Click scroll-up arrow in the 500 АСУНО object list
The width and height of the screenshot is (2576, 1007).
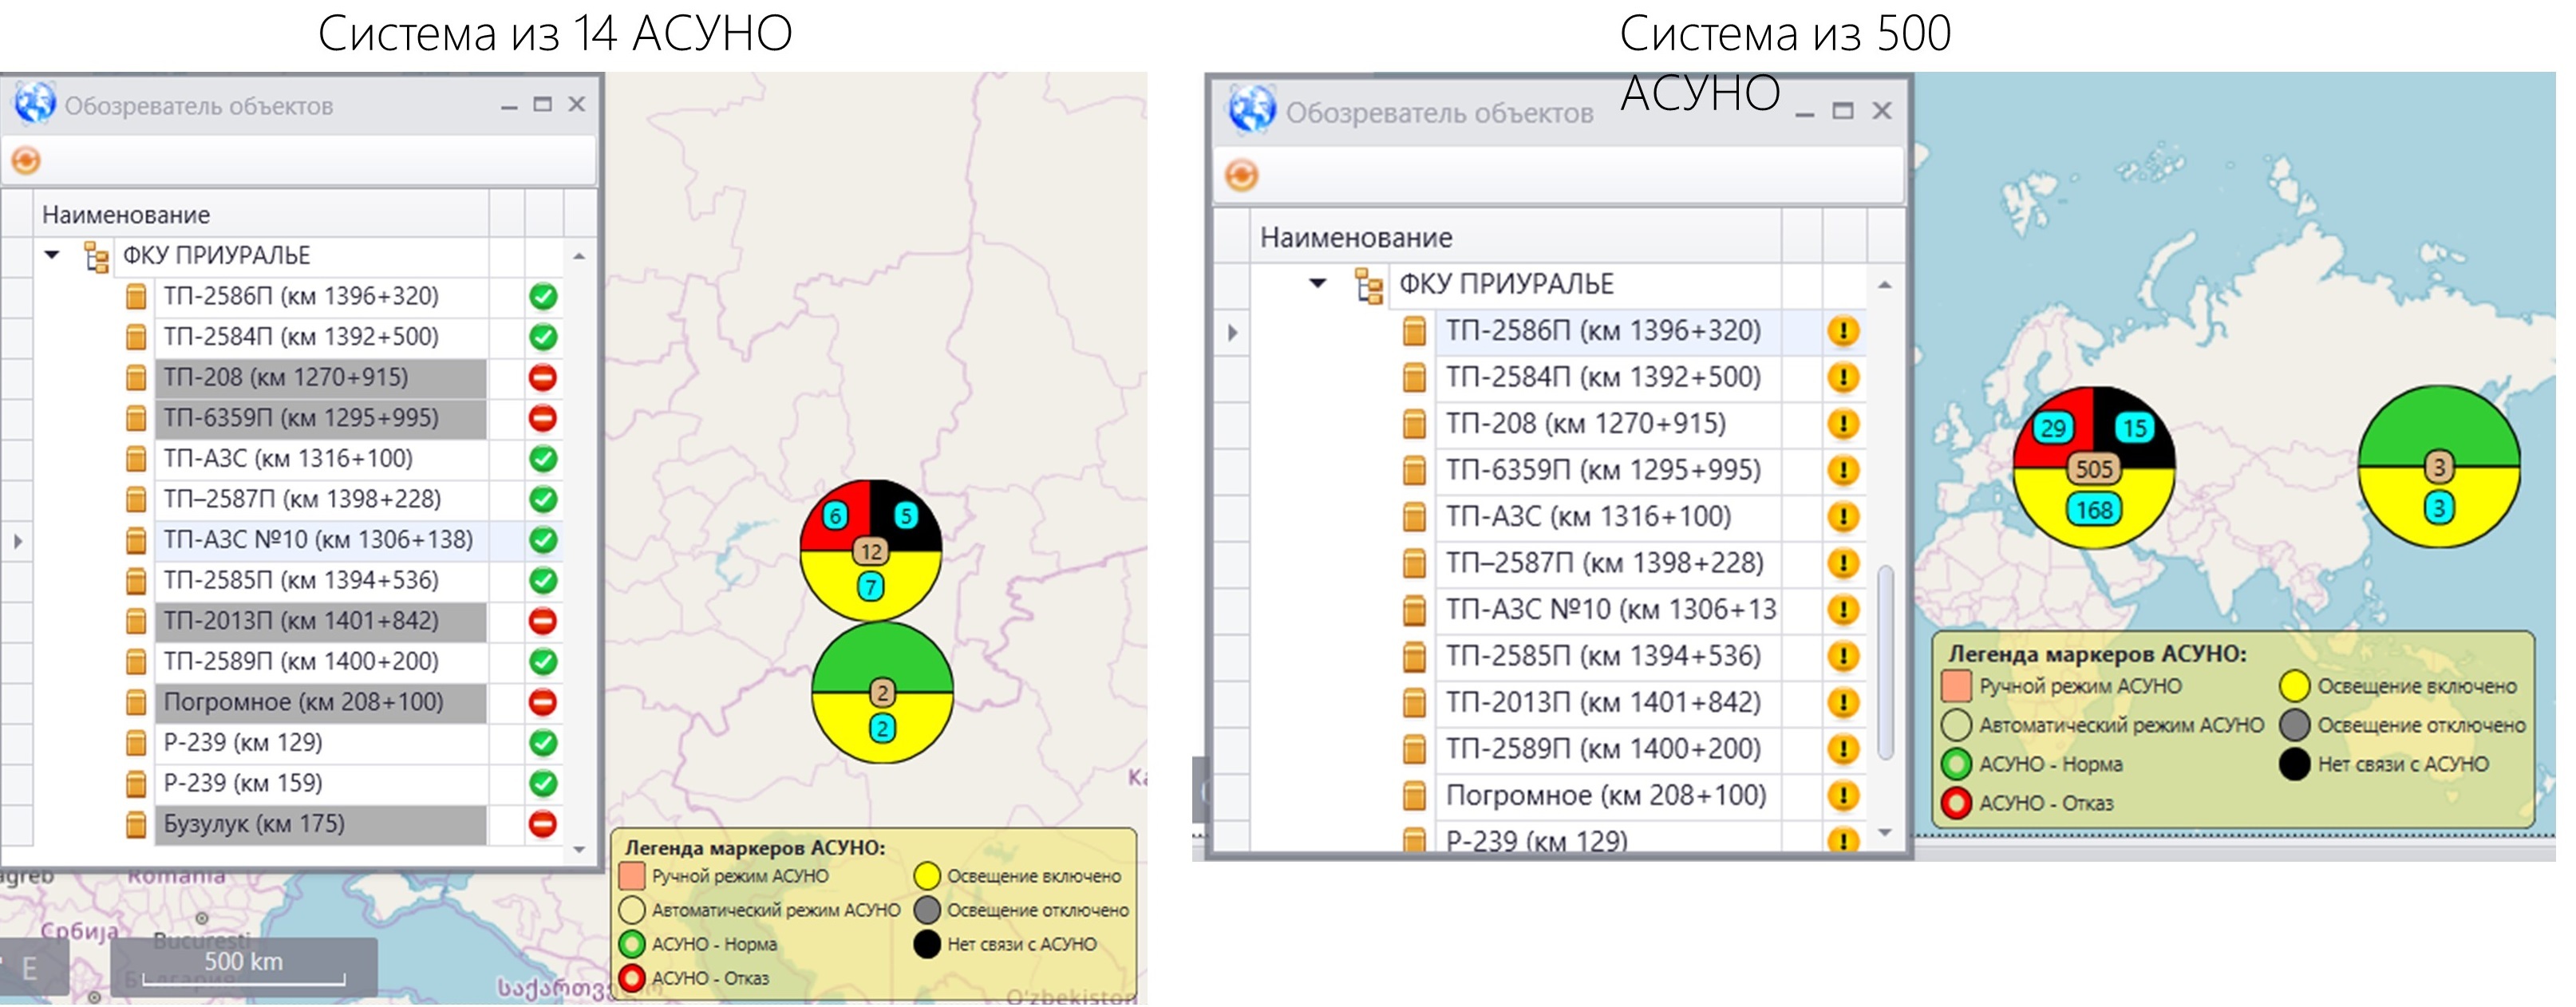[x=1884, y=286]
